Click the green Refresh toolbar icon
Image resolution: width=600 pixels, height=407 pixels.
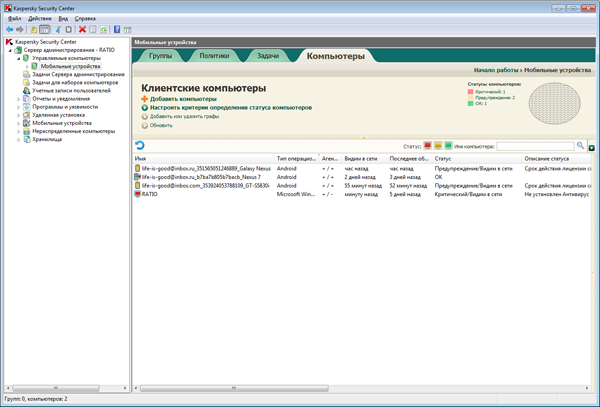pos(103,29)
